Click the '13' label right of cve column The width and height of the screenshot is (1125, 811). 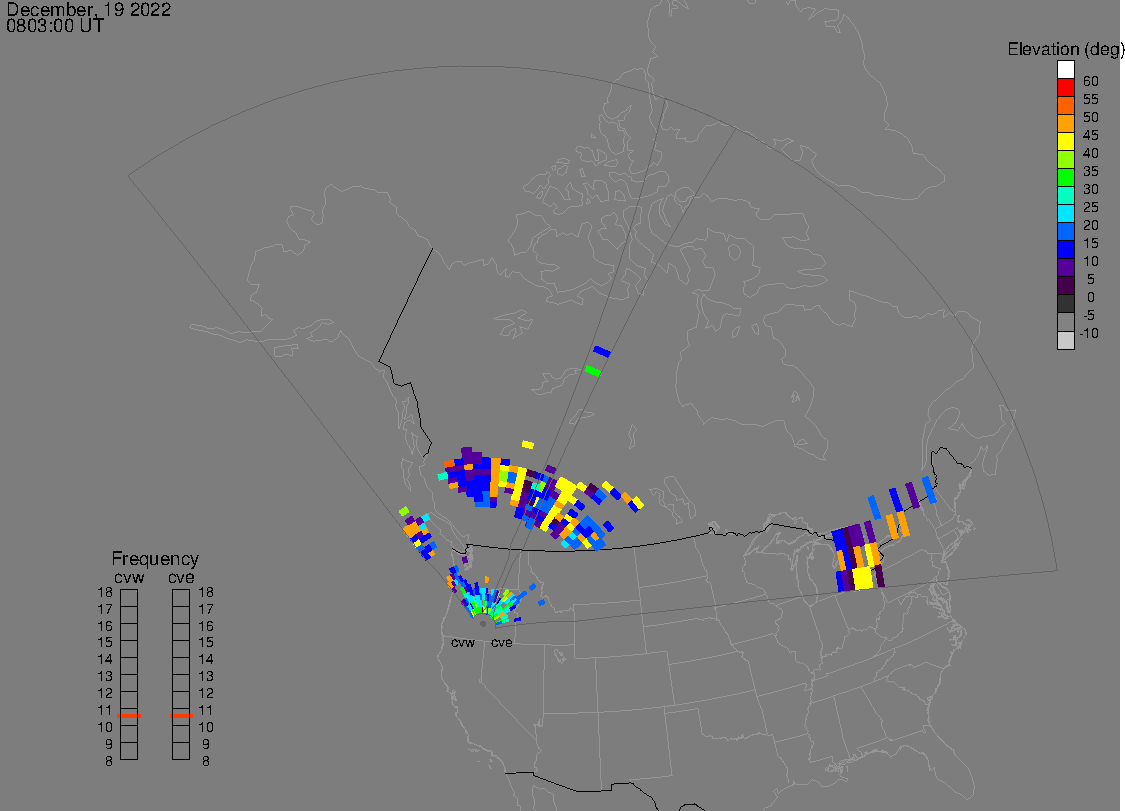206,676
